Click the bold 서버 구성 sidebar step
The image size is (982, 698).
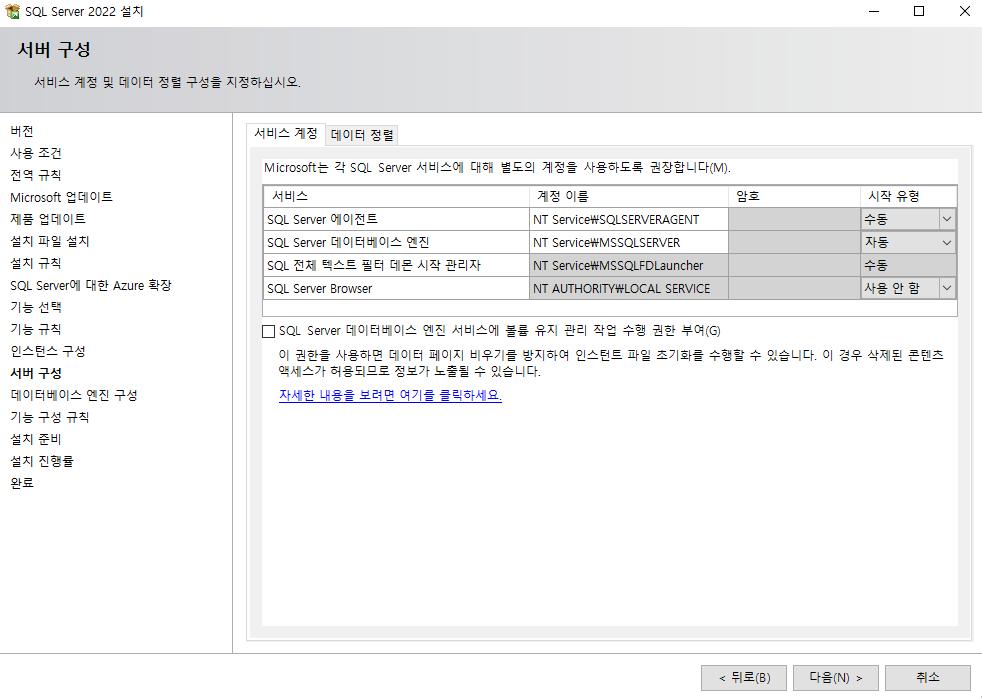tap(36, 373)
